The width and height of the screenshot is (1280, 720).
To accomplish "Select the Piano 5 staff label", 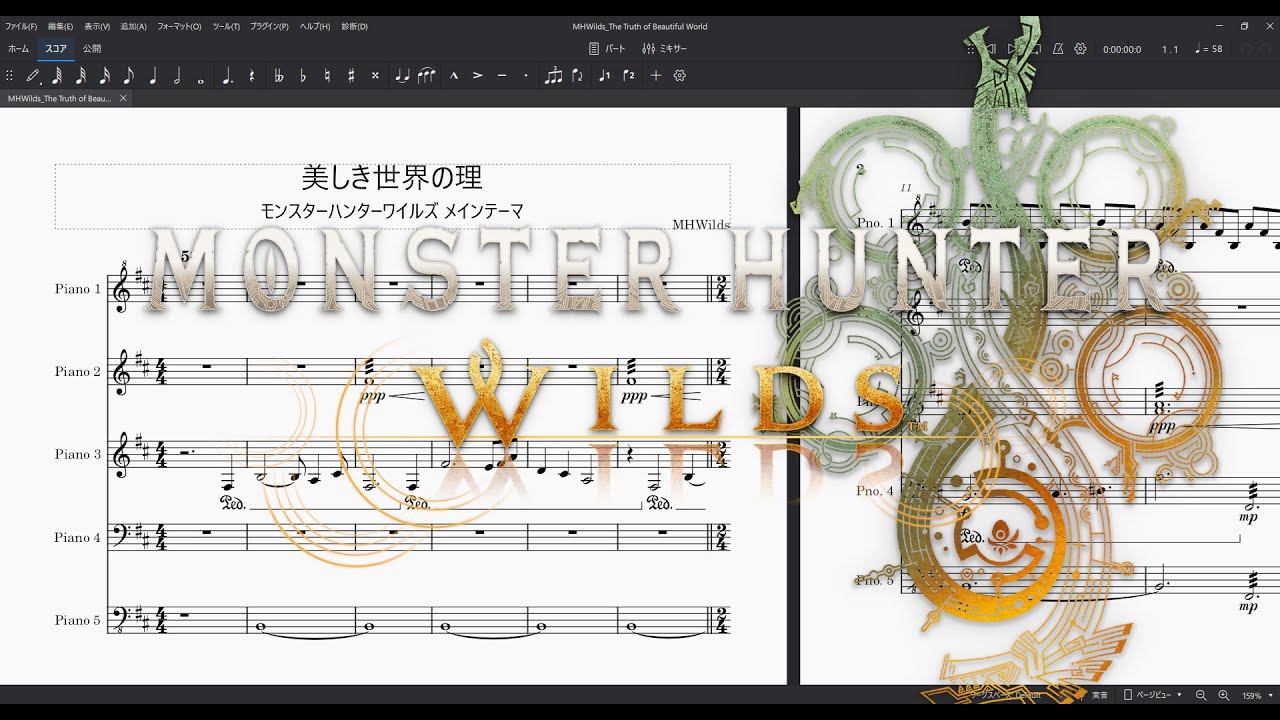I will pos(78,620).
